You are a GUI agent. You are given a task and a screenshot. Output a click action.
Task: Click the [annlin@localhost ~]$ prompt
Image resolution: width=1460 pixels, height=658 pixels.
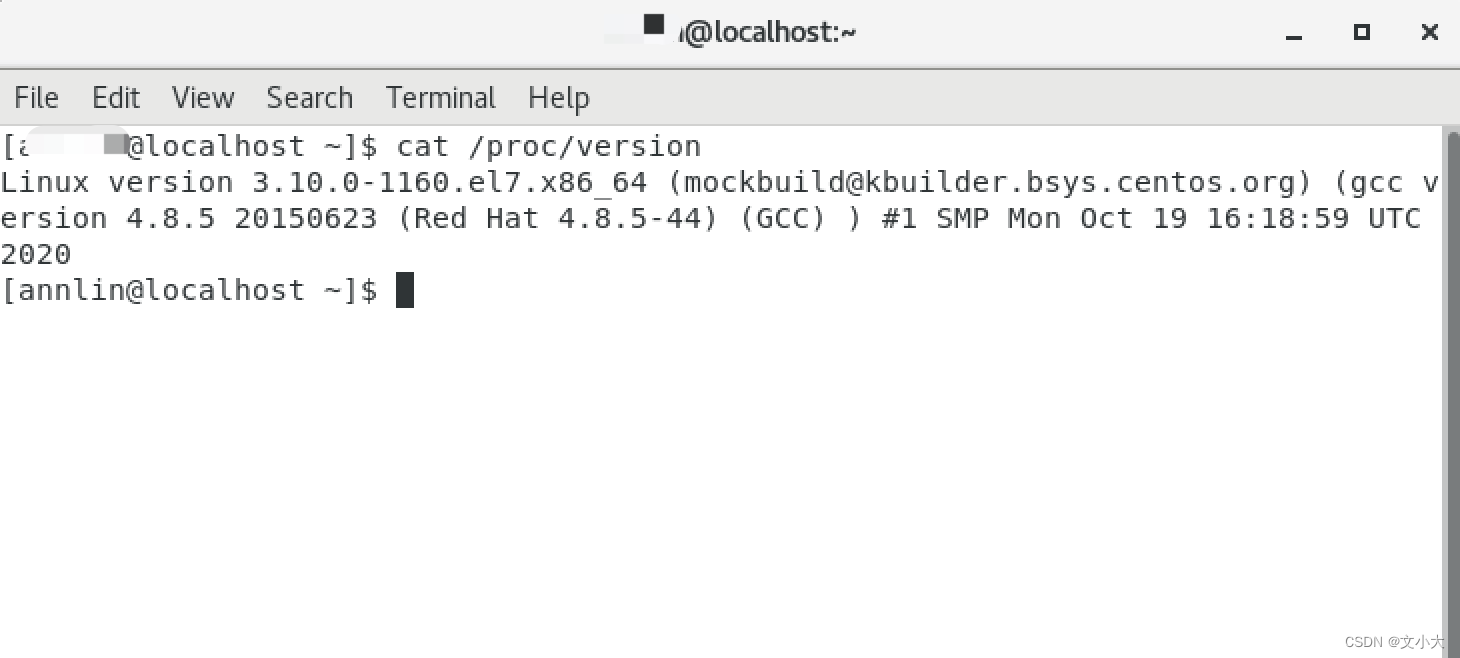point(189,290)
